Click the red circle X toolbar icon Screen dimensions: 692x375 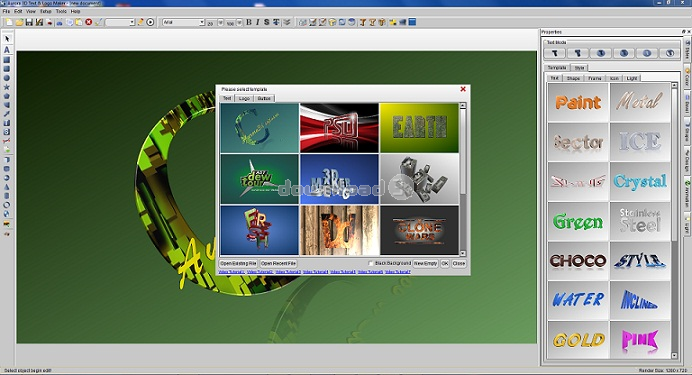(x=89, y=22)
